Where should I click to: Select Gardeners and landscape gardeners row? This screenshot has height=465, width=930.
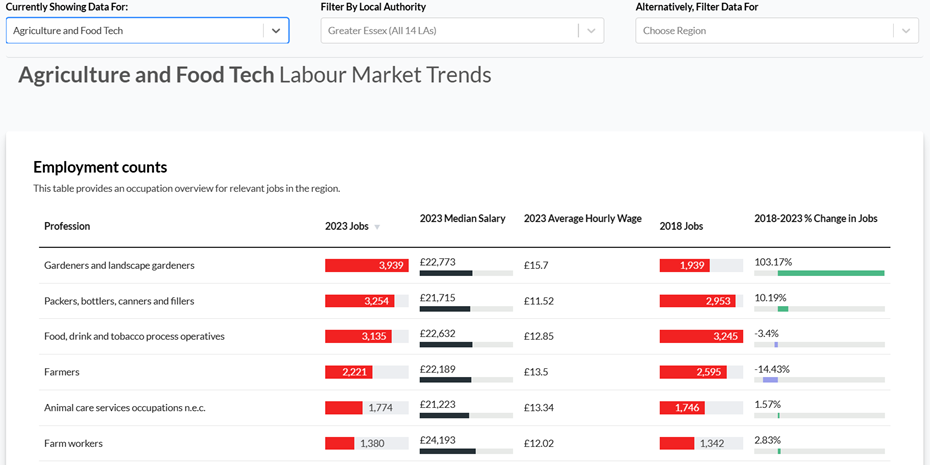pyautogui.click(x=119, y=265)
